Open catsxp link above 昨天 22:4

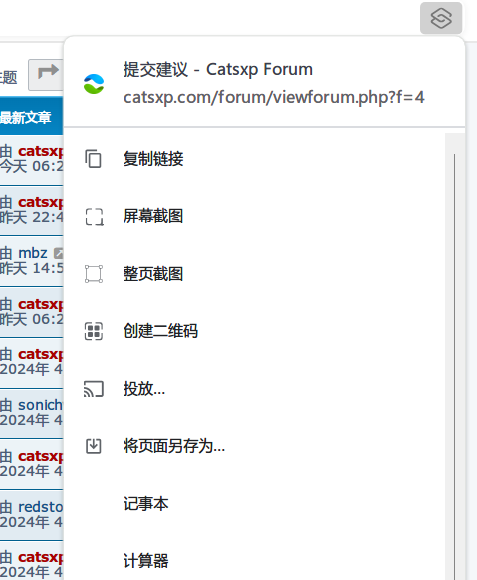(x=41, y=202)
